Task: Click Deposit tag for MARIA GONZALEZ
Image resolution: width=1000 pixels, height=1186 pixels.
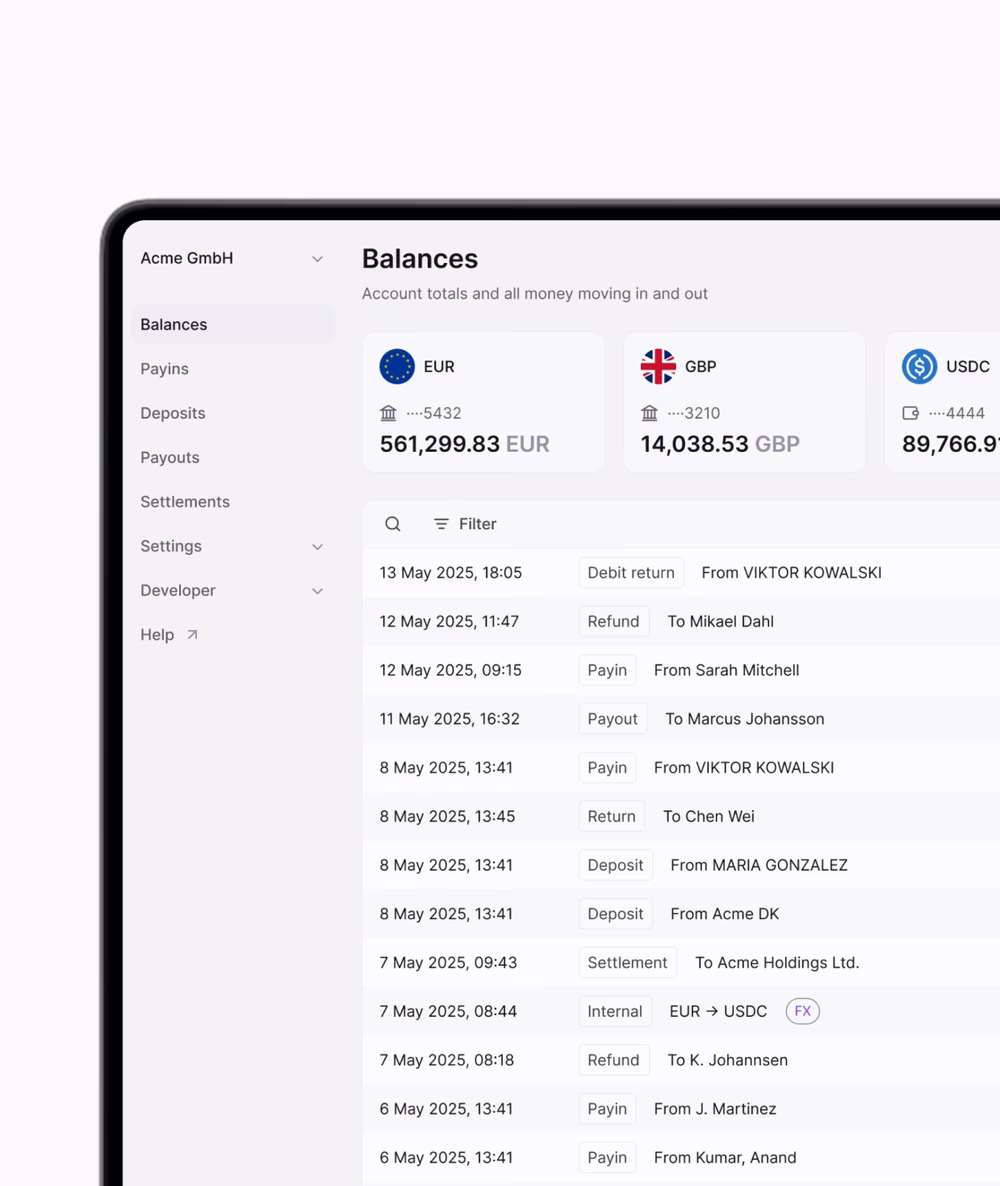Action: click(616, 865)
